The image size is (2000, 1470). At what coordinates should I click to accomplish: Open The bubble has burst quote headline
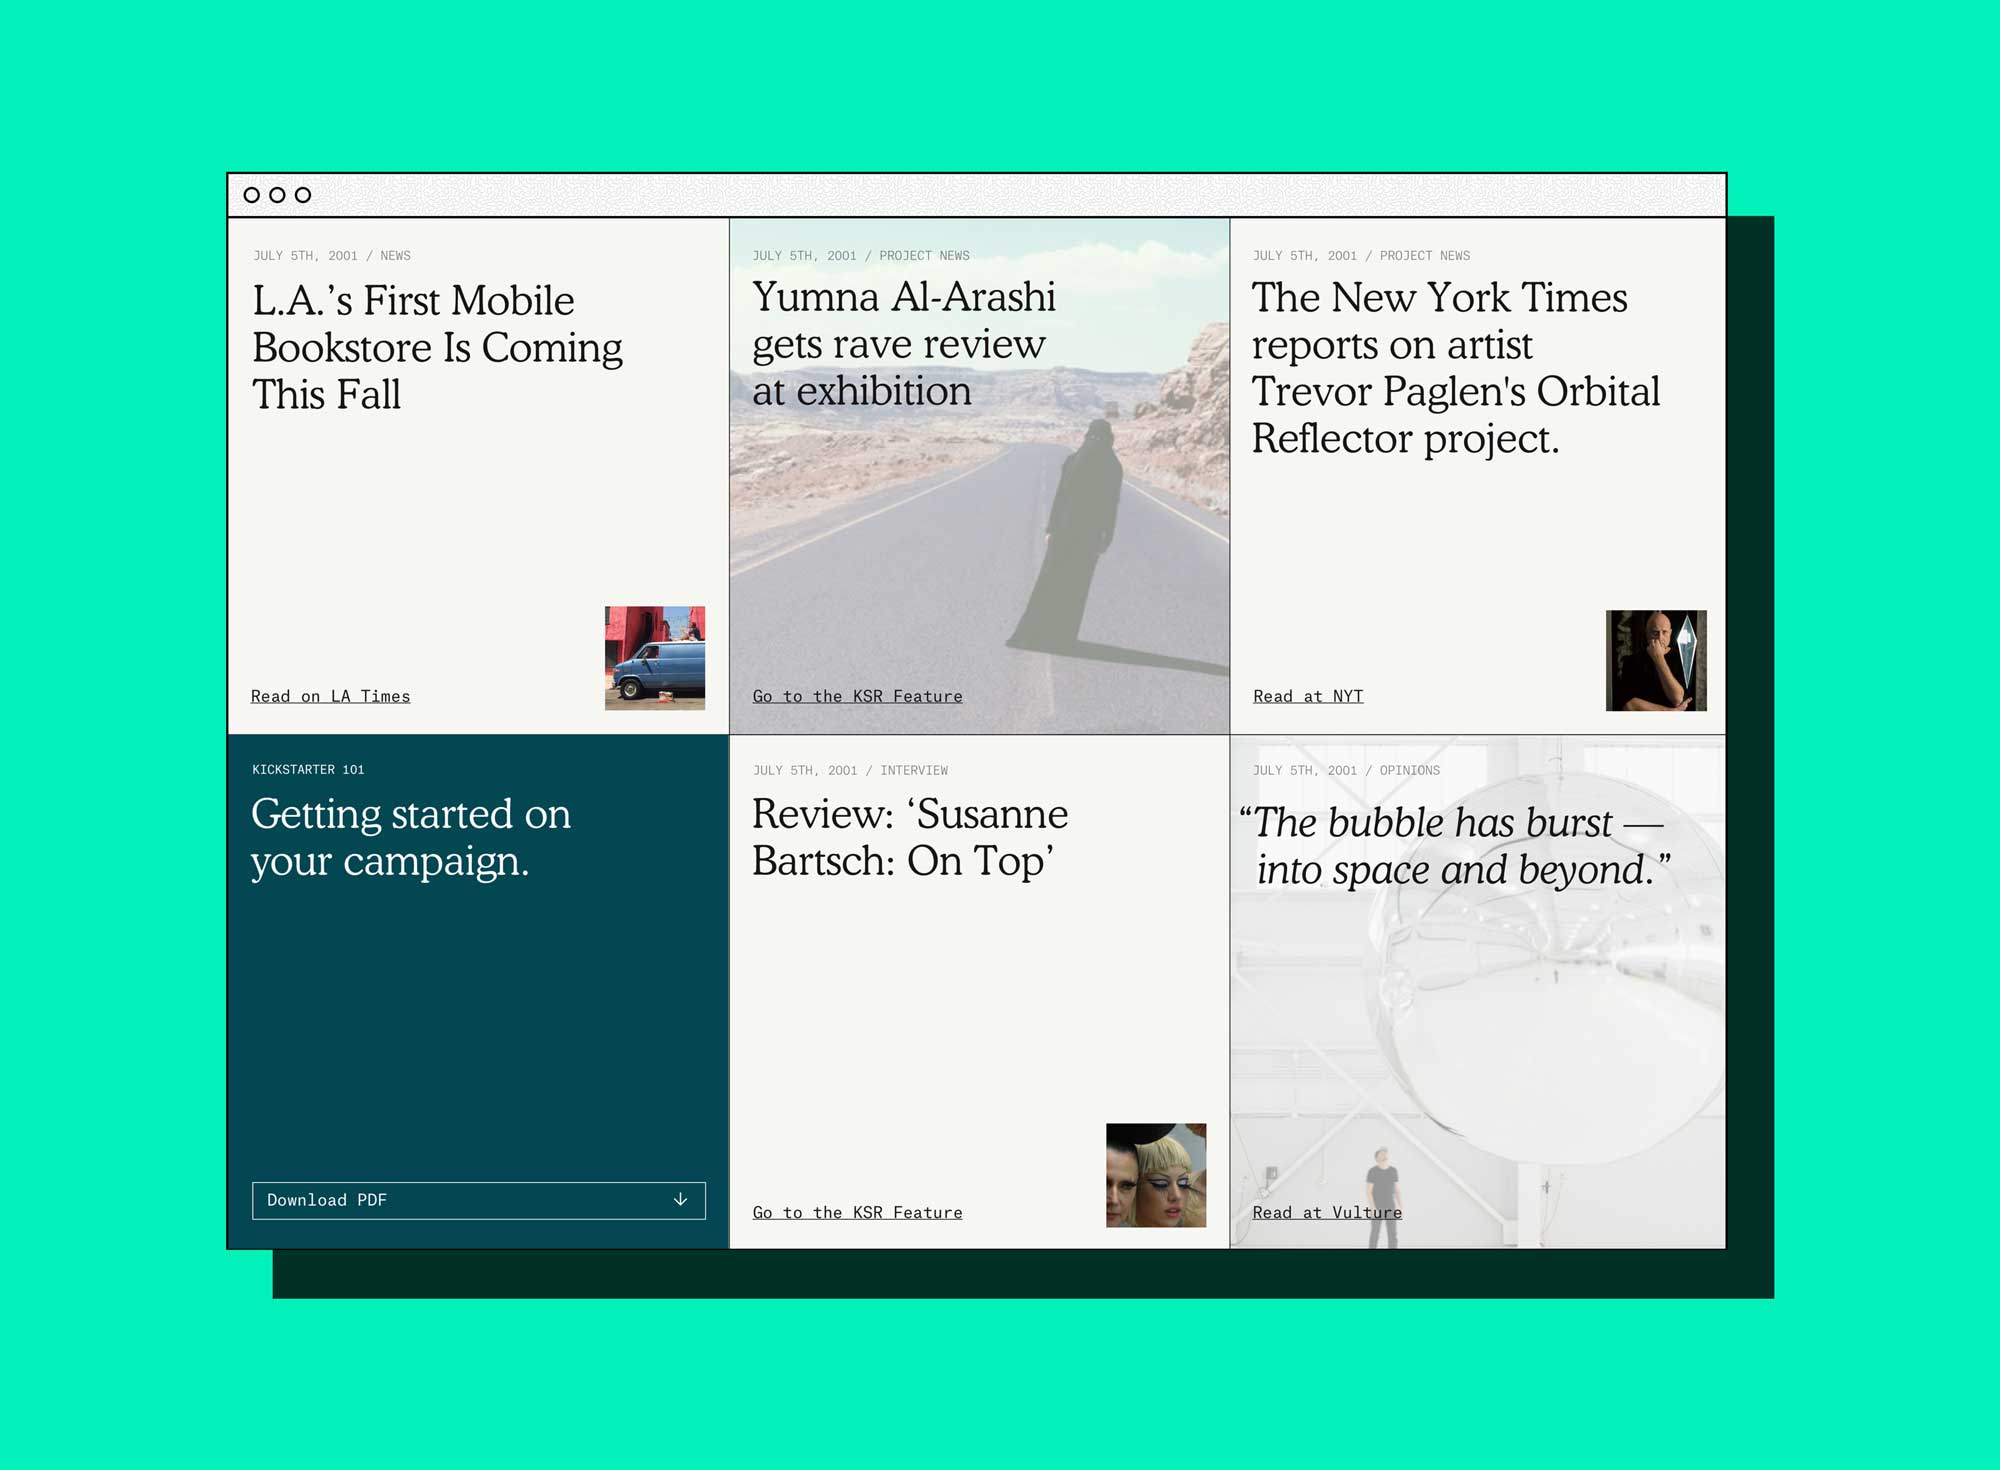click(x=1454, y=846)
